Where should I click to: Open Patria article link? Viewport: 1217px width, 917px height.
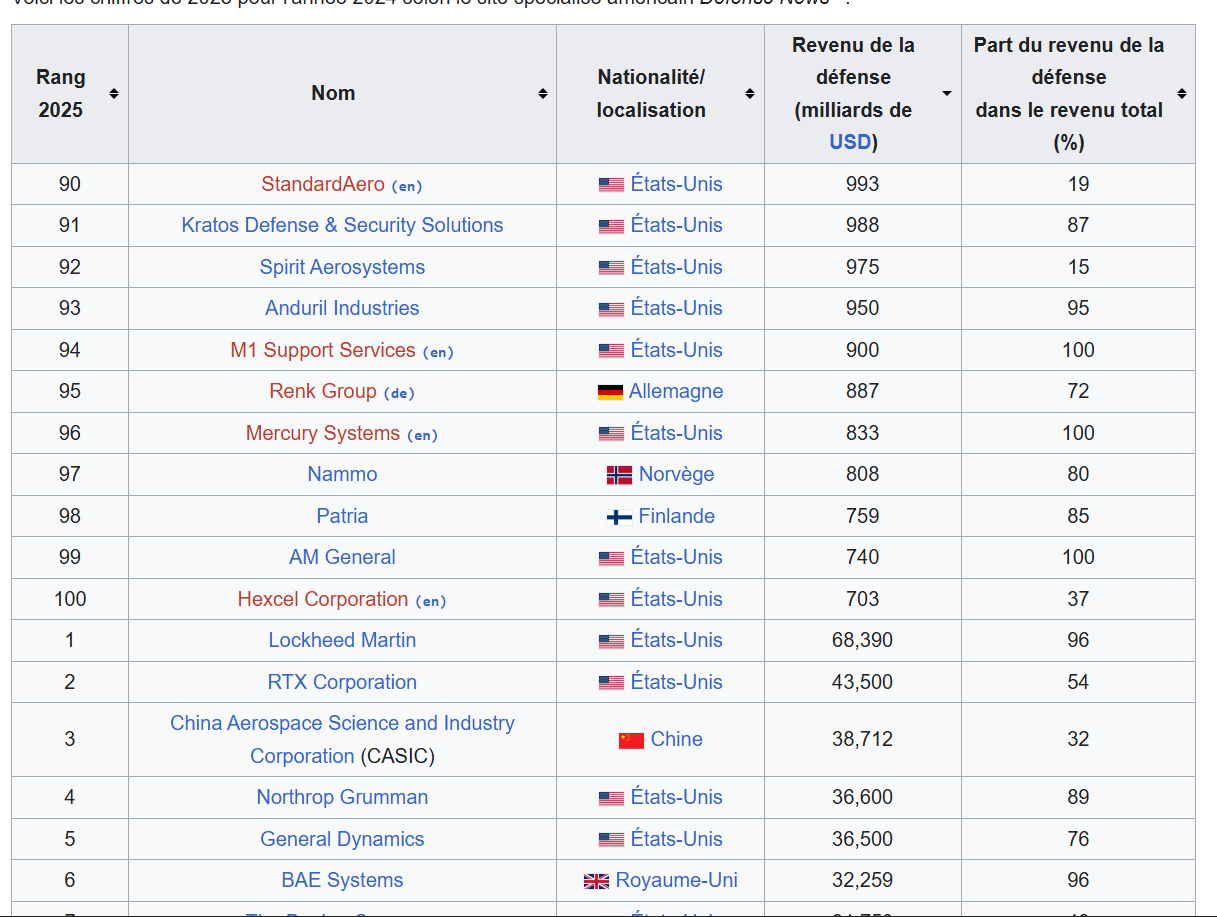[x=342, y=516]
